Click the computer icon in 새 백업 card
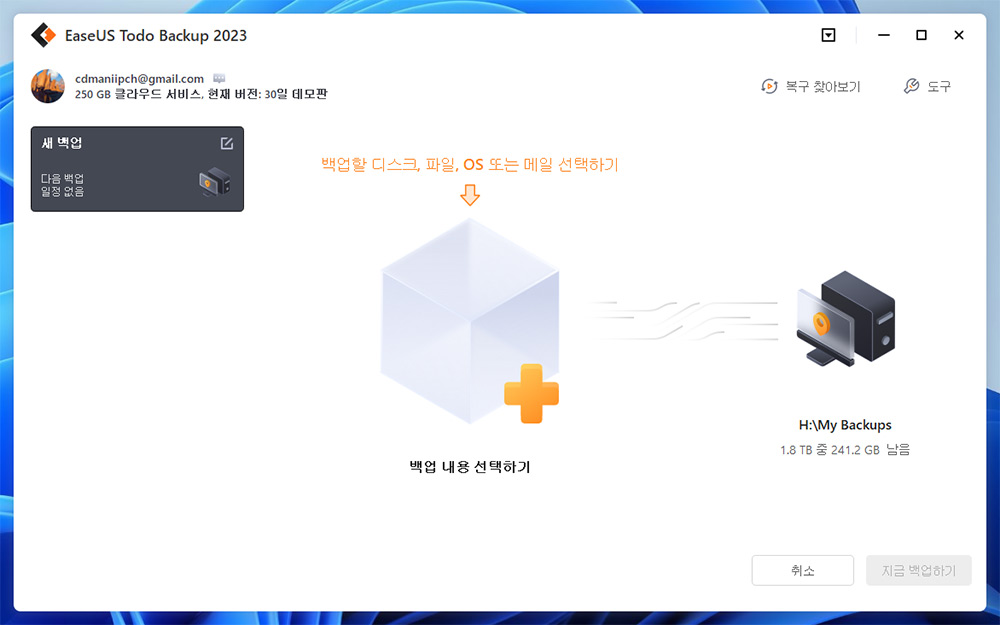The image size is (1000, 625). 214,182
